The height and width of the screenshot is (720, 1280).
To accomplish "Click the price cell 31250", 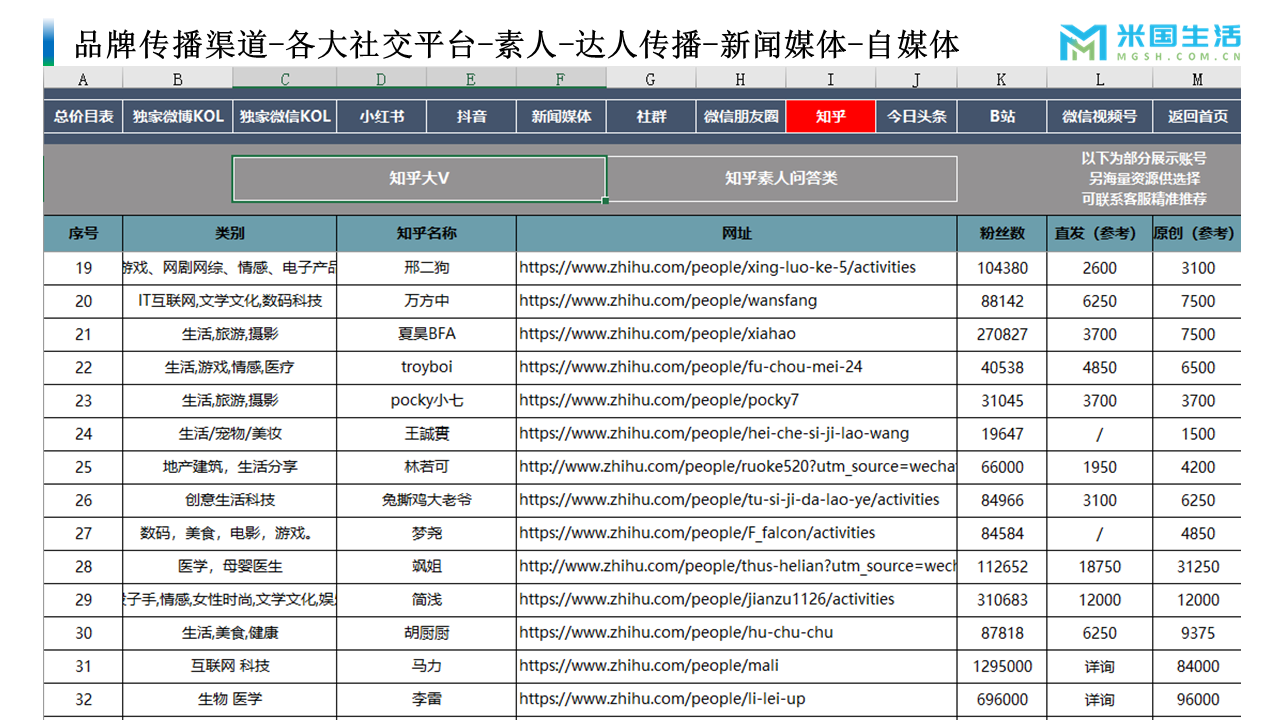I will (x=1197, y=567).
